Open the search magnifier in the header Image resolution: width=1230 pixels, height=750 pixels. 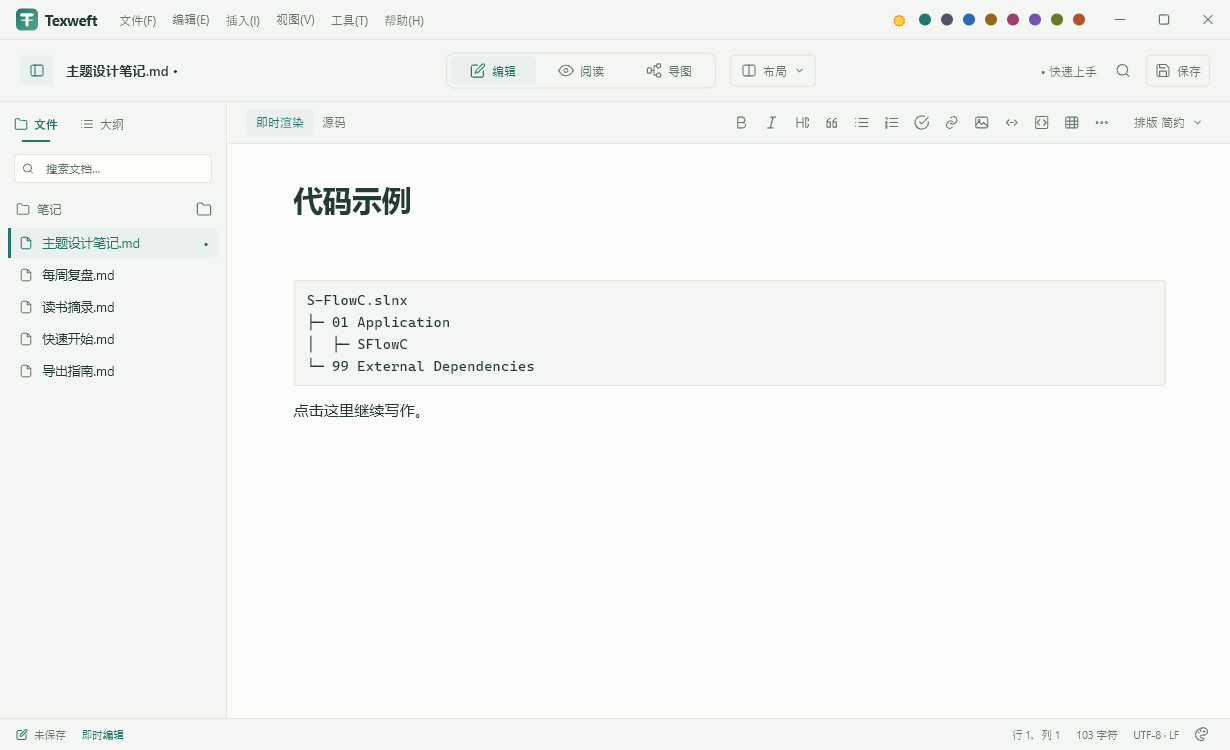1123,71
